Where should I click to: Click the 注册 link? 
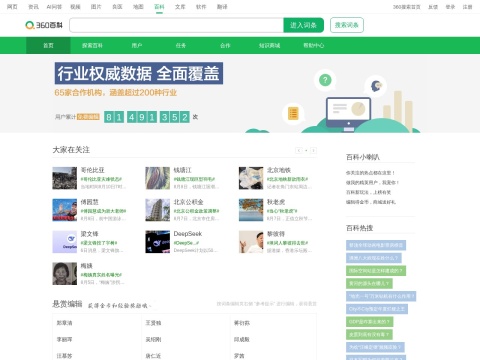(467, 7)
